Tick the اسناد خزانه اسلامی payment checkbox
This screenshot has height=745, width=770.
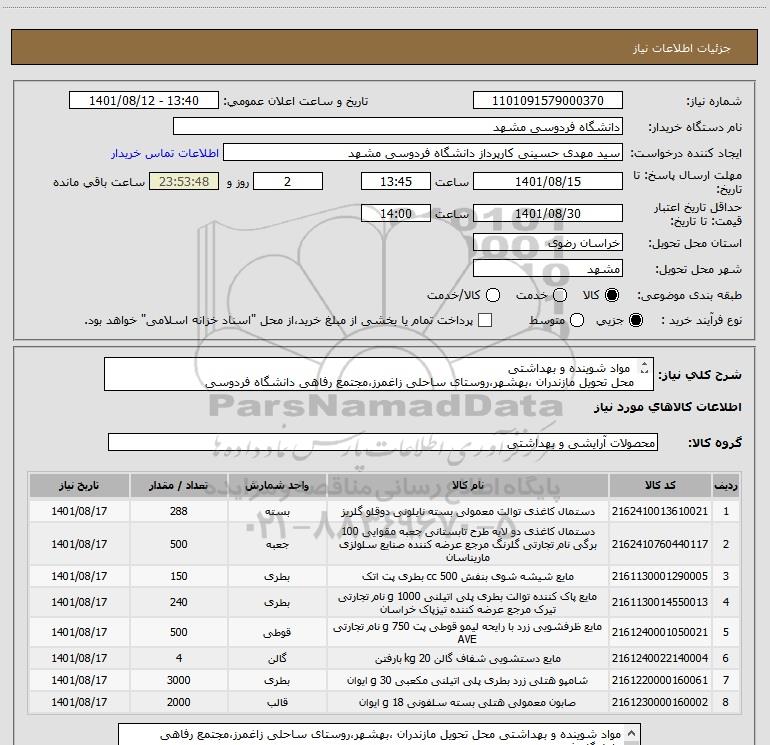click(485, 320)
